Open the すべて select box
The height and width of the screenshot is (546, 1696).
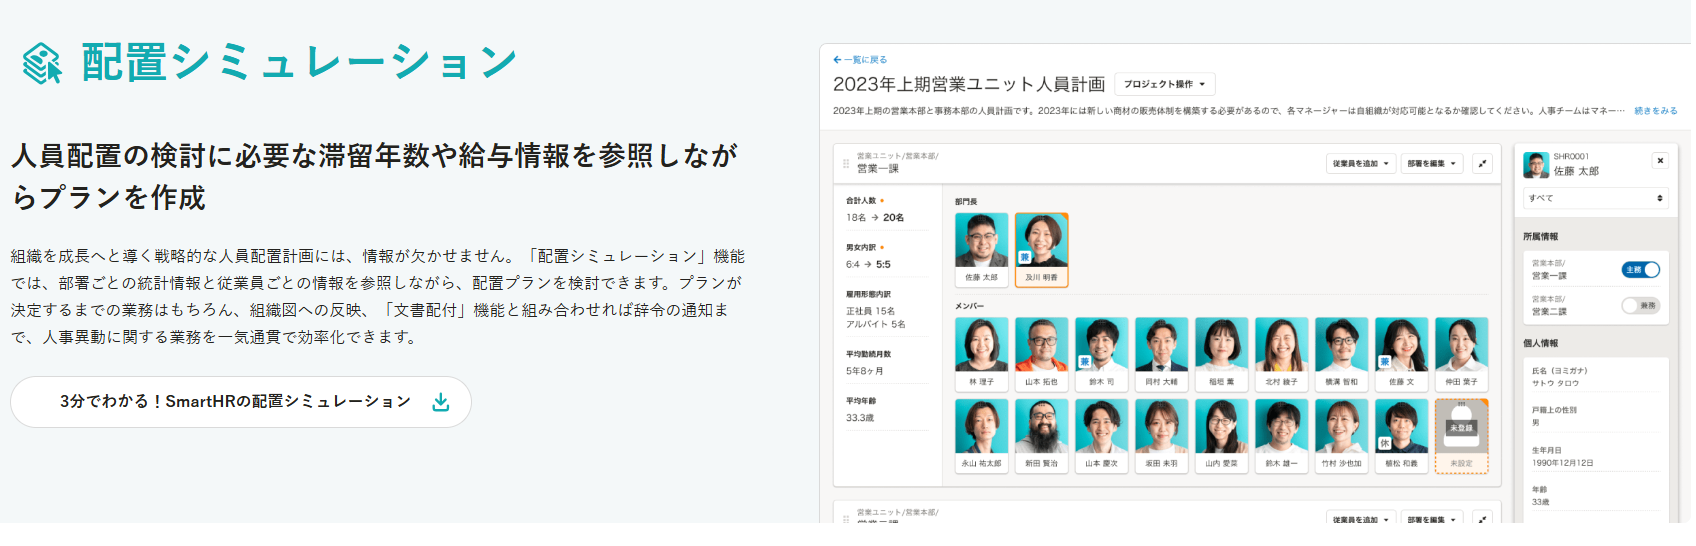(x=1595, y=198)
